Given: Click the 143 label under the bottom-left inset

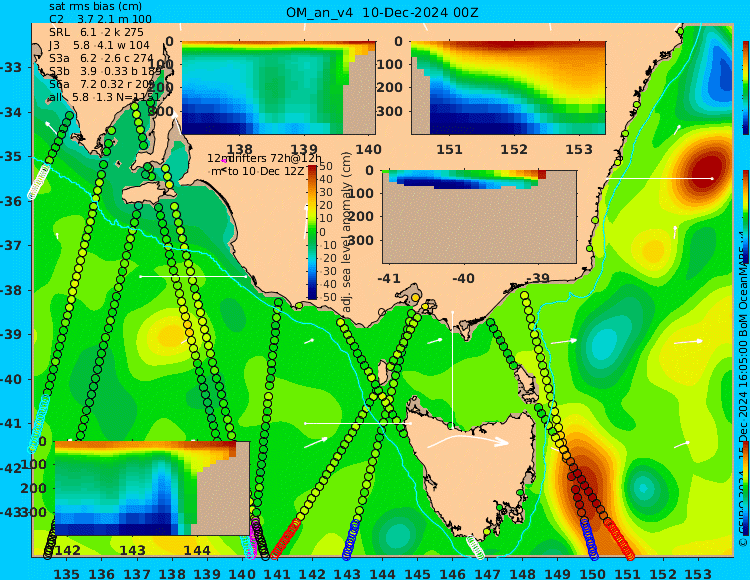Looking at the screenshot, I should click(132, 550).
